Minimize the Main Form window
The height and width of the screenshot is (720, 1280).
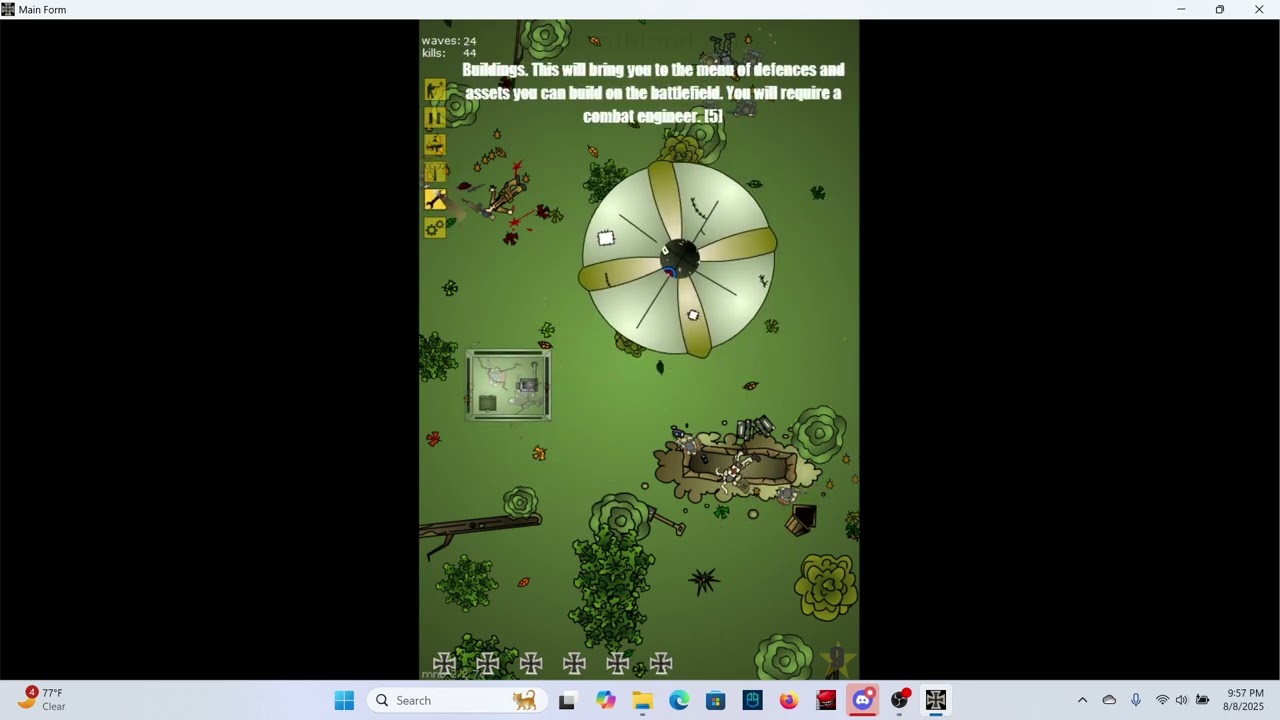1181,10
